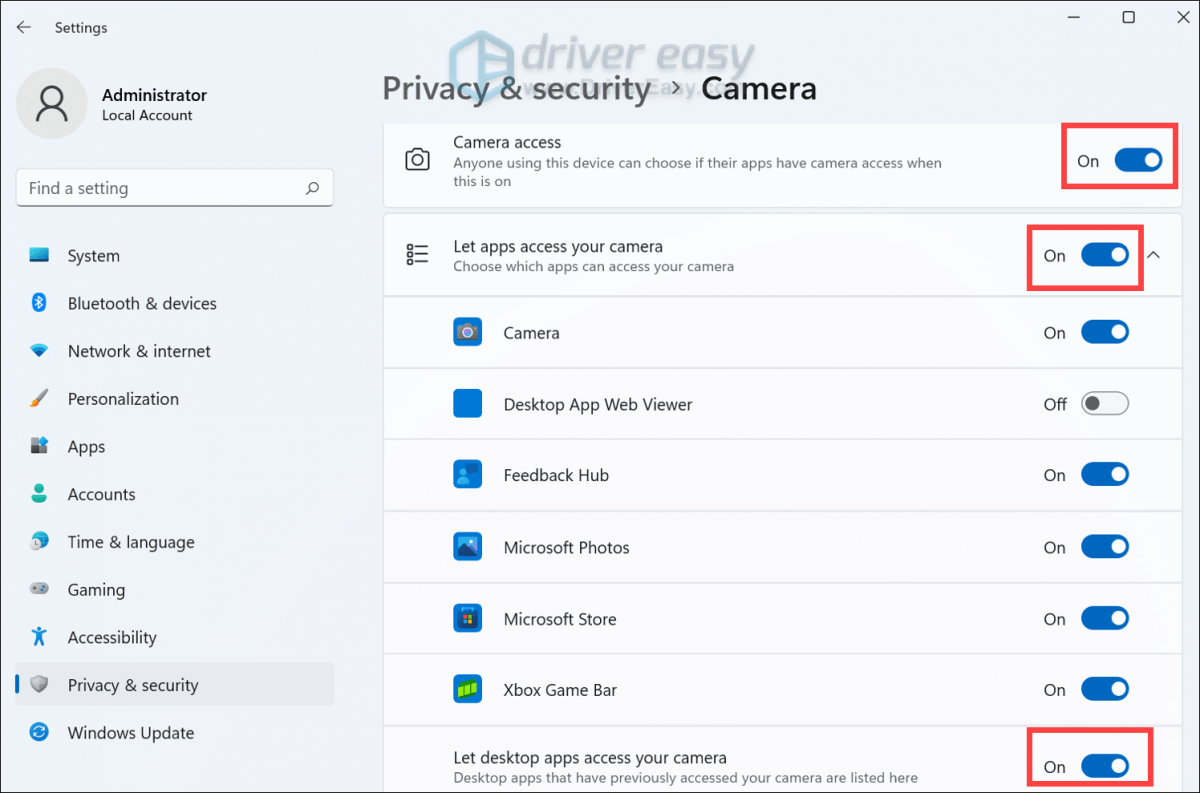This screenshot has width=1200, height=793.
Task: Open Personalization settings
Action: (38, 398)
